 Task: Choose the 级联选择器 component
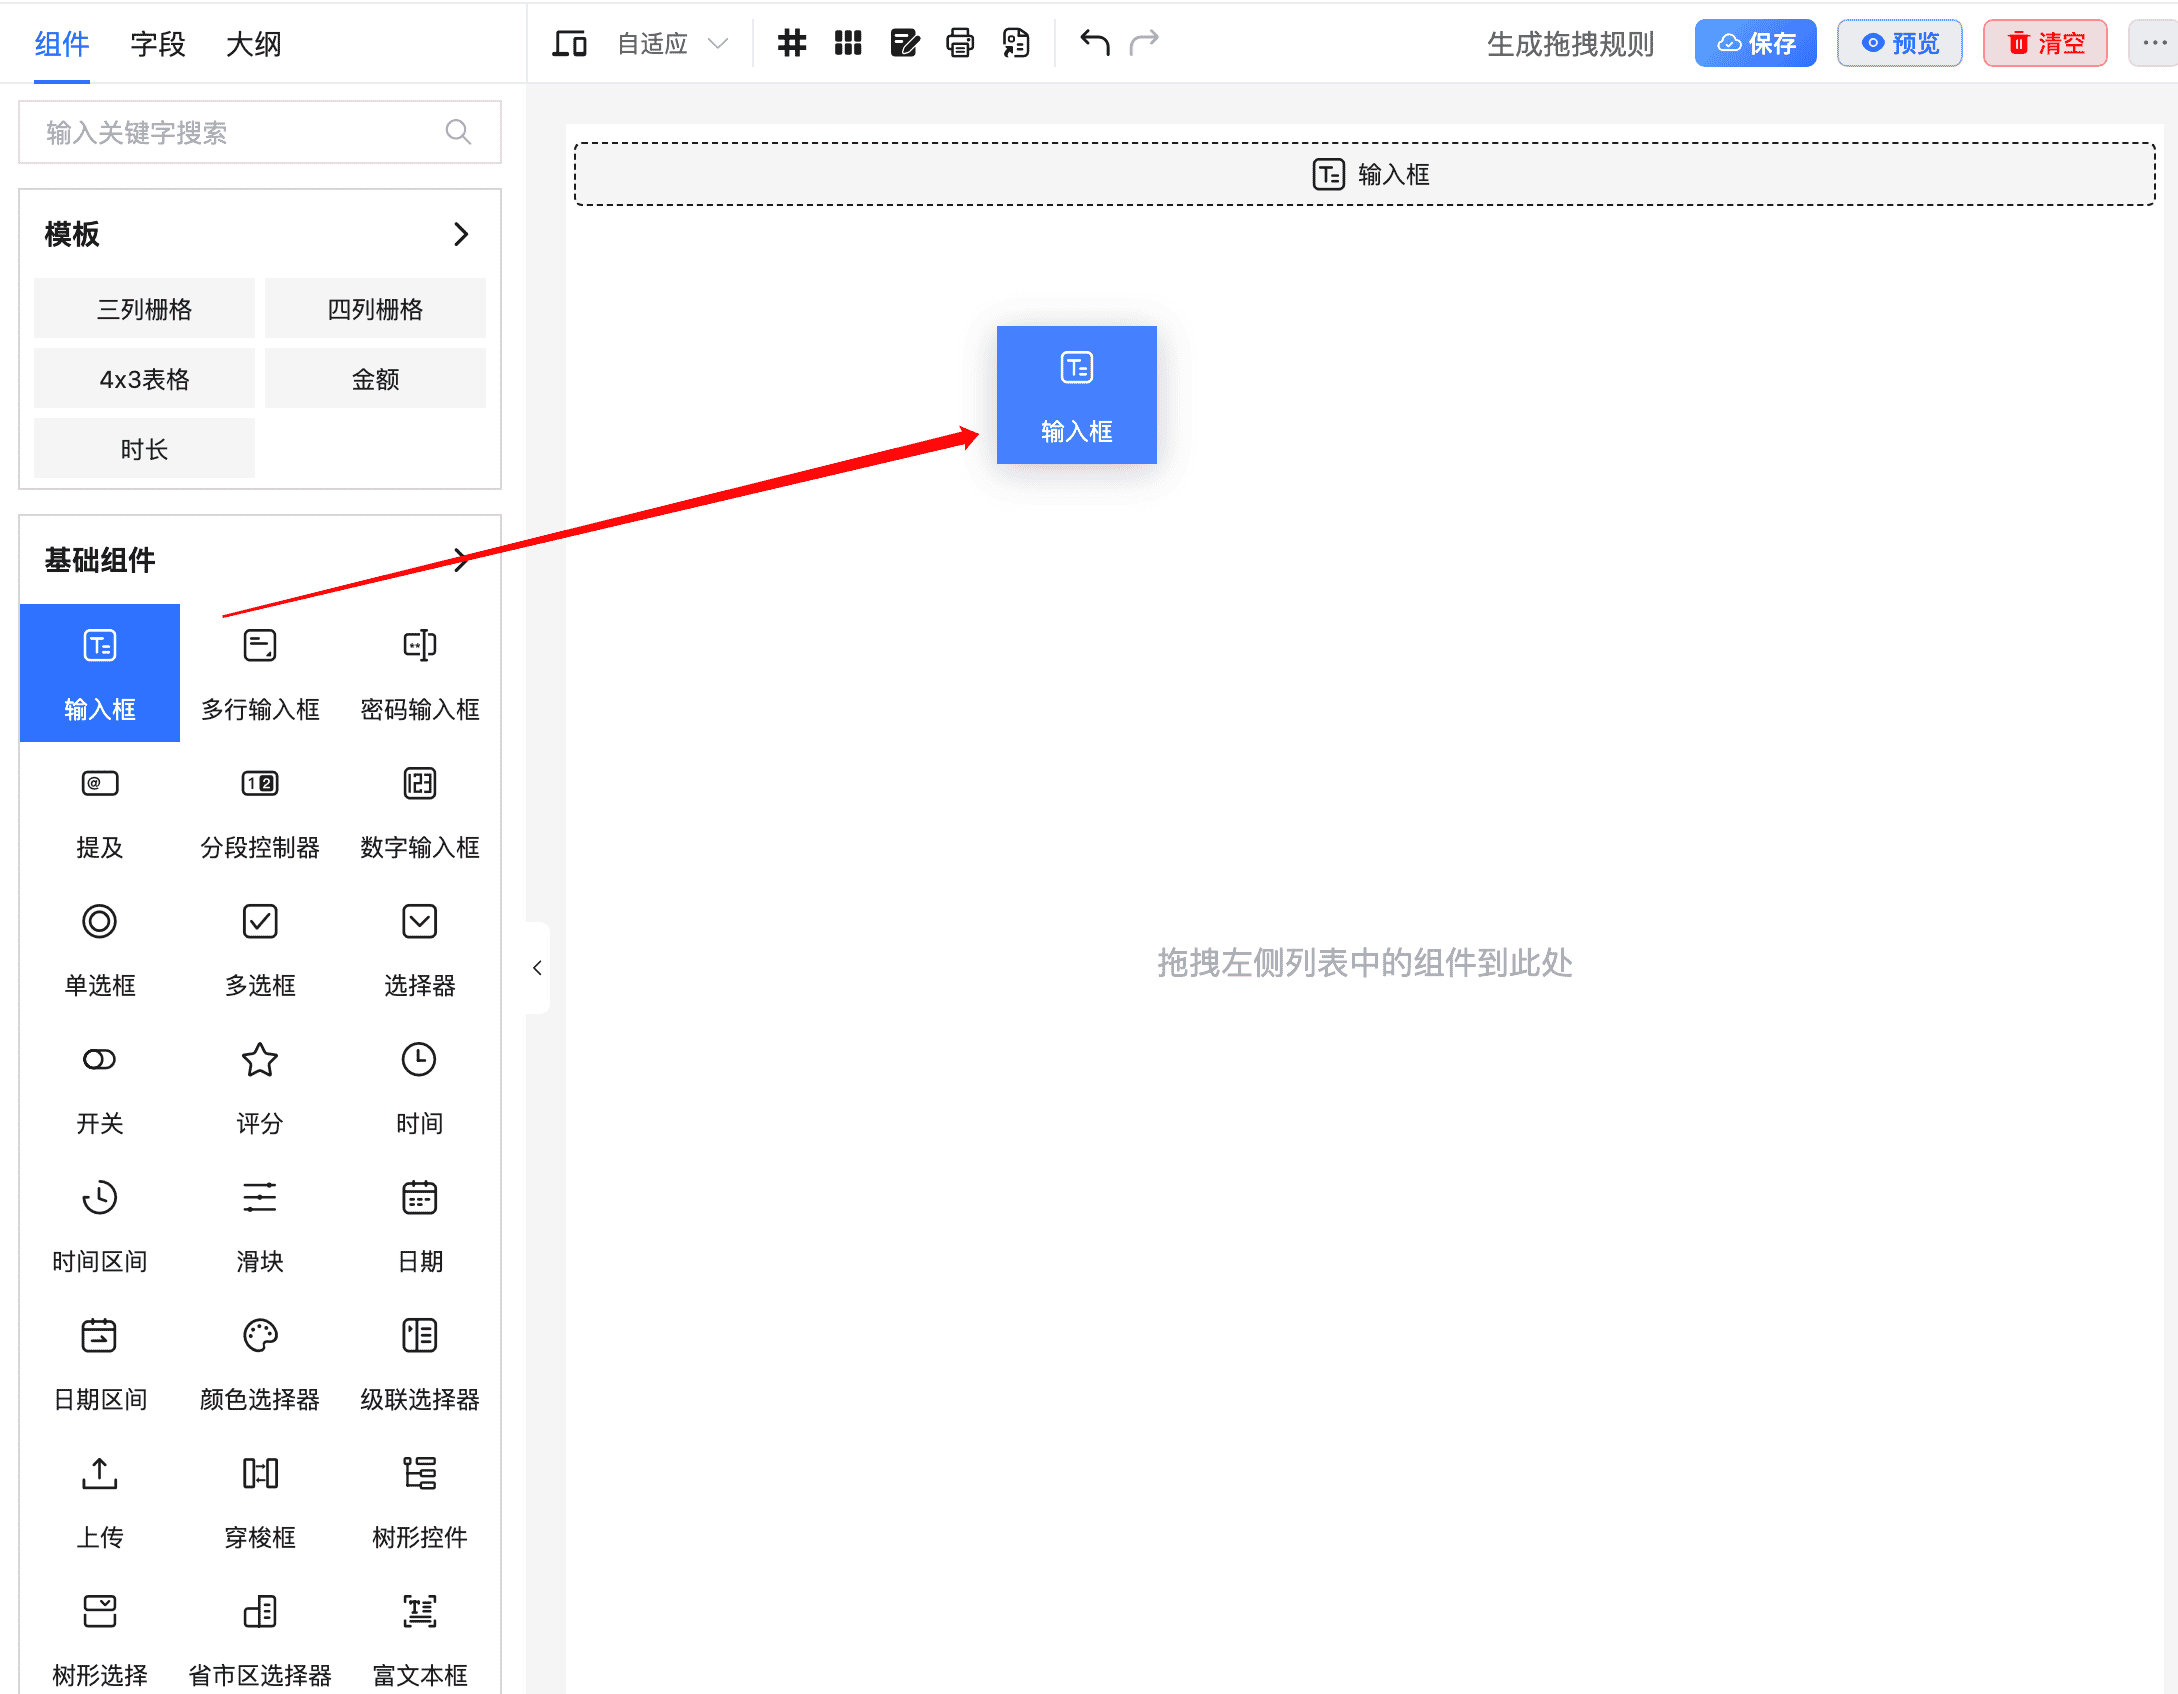tap(420, 1363)
